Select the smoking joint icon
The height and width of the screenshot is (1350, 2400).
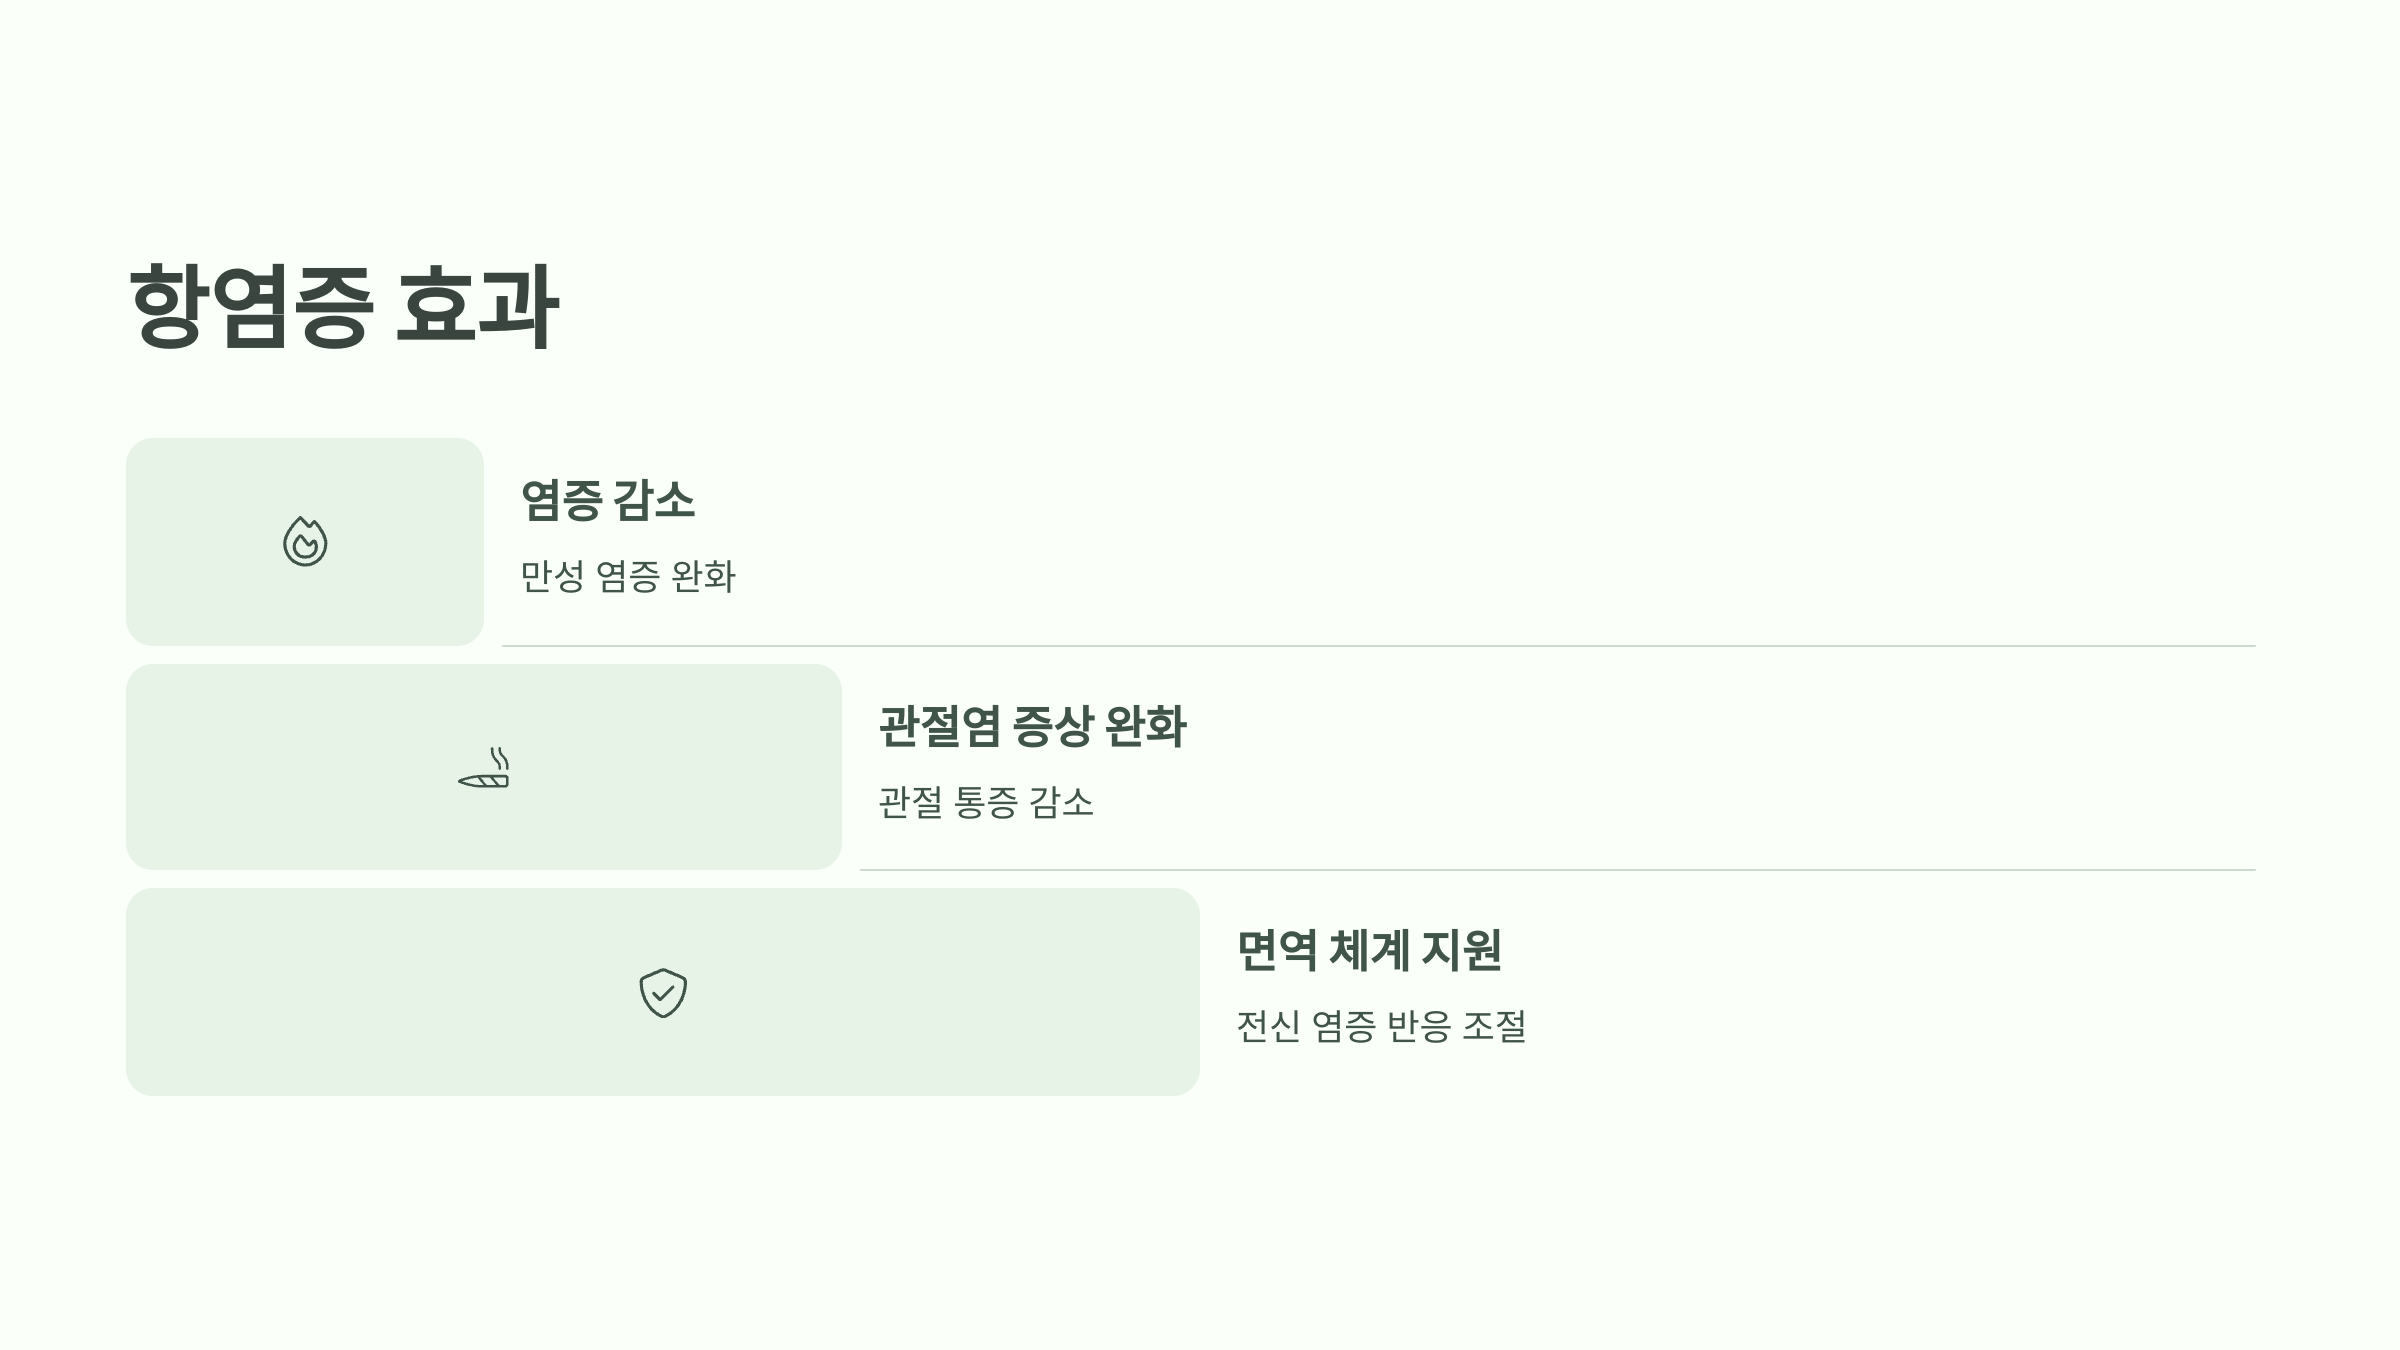click(484, 767)
